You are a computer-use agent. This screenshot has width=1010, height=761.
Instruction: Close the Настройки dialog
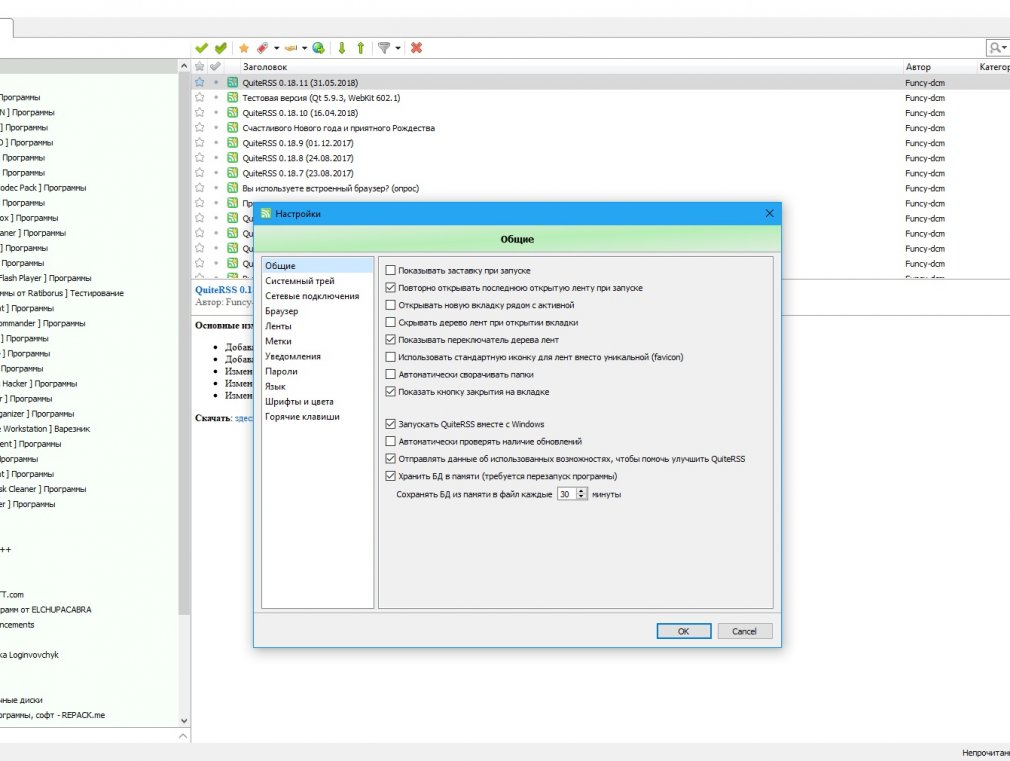pos(769,213)
